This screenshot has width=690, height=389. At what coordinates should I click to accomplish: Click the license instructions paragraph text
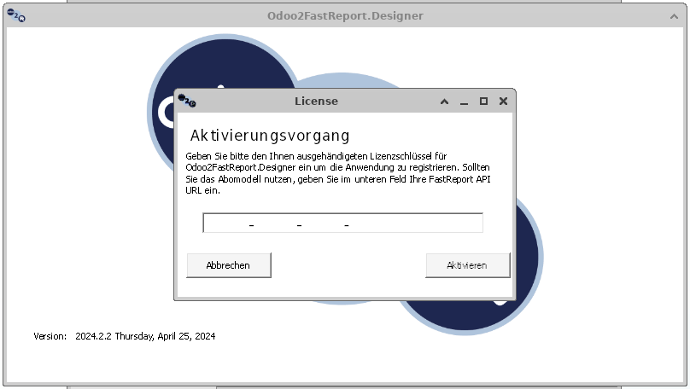pyautogui.click(x=338, y=173)
